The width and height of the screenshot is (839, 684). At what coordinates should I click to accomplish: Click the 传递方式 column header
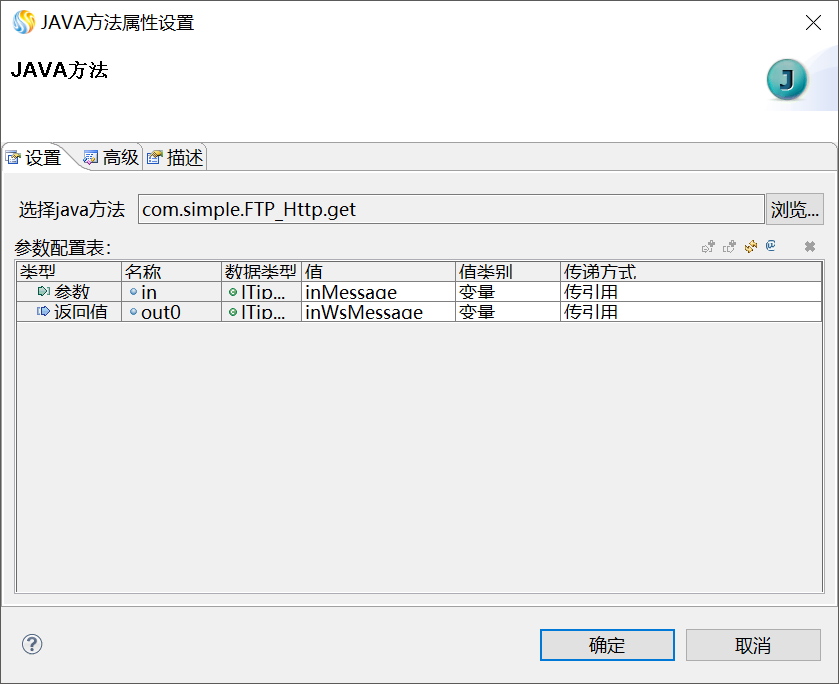coord(691,271)
